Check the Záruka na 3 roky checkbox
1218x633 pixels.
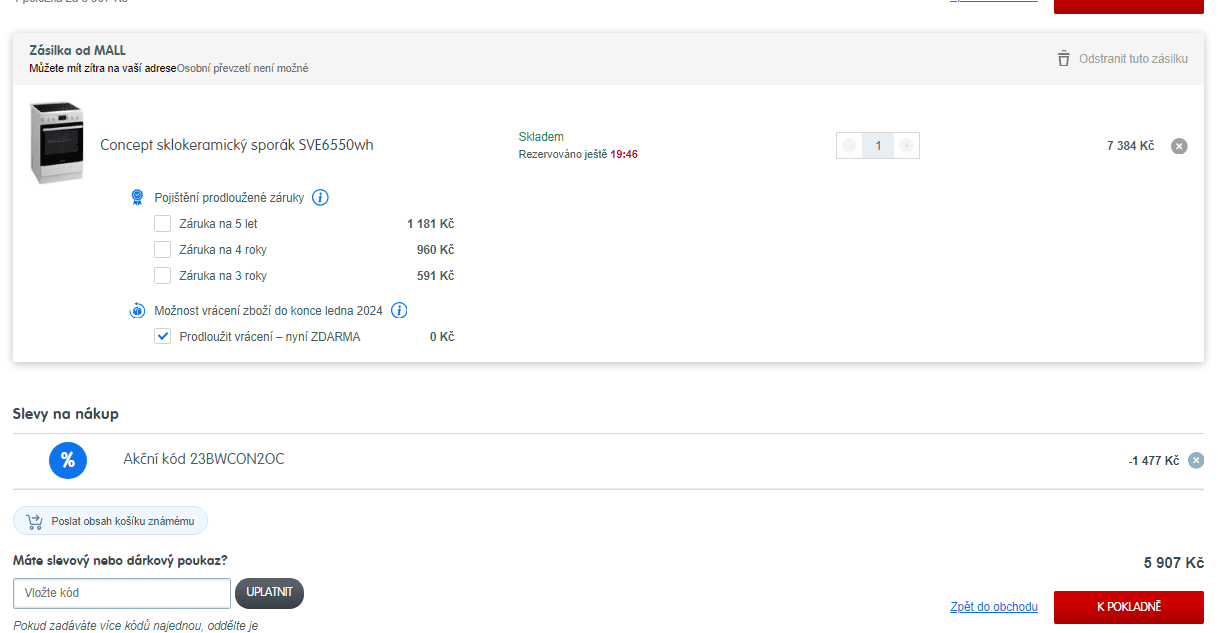click(x=162, y=275)
